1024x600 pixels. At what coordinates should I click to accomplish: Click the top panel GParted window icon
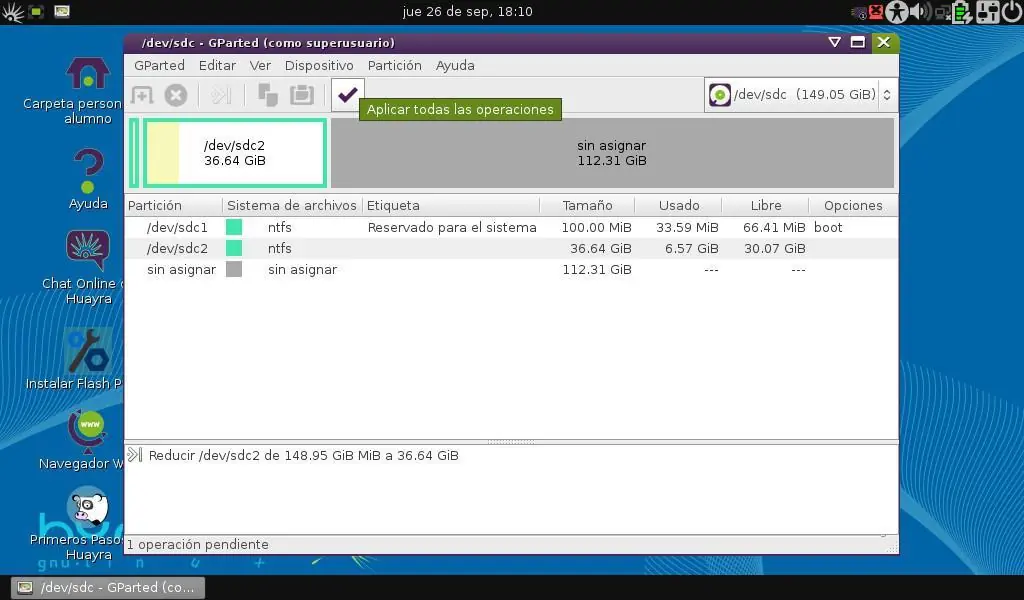point(62,12)
